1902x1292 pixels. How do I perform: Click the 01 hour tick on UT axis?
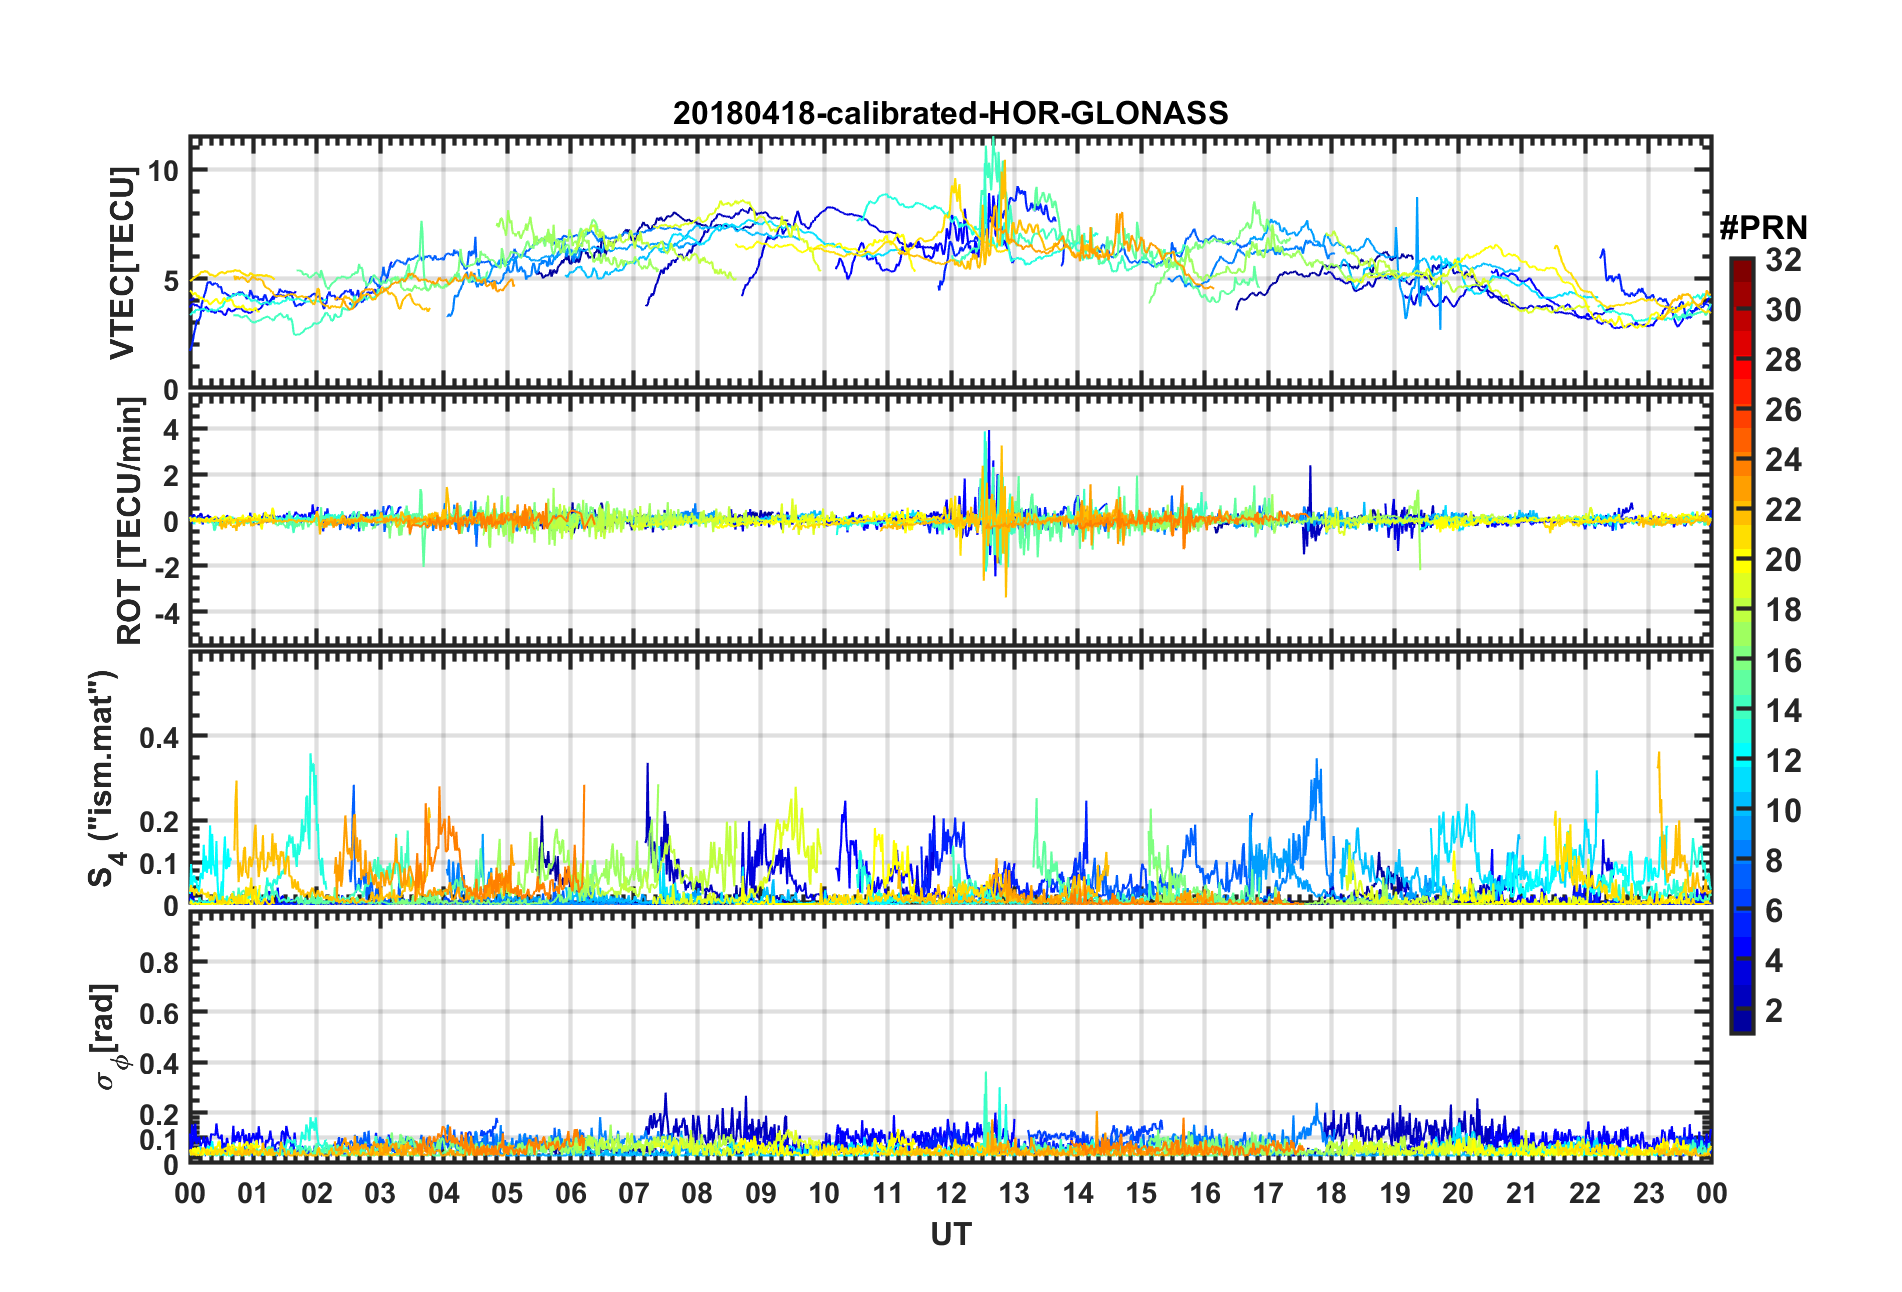253,1194
